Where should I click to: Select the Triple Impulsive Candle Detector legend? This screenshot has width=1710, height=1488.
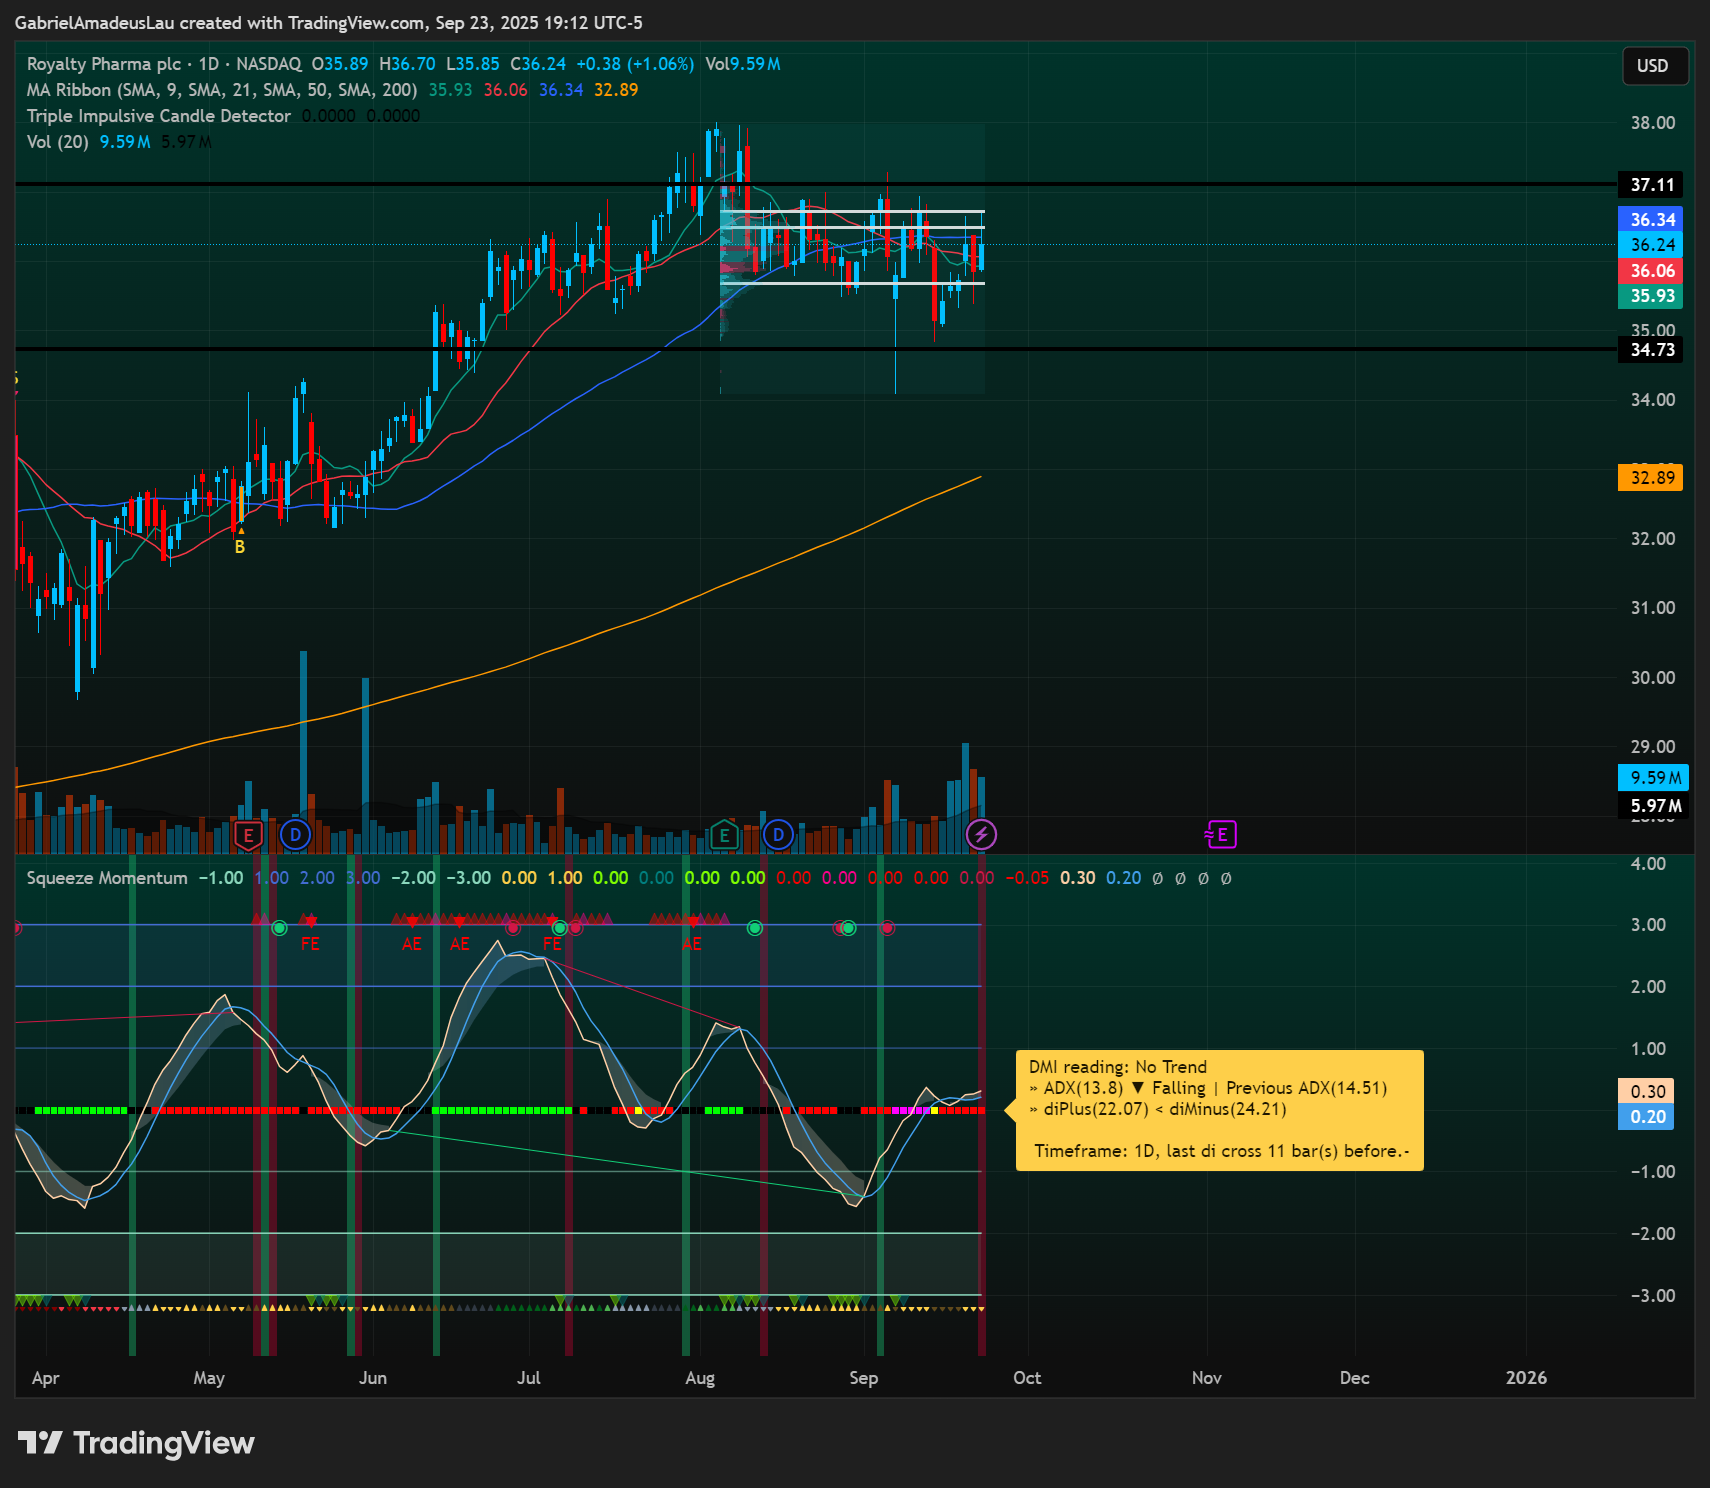click(x=159, y=116)
